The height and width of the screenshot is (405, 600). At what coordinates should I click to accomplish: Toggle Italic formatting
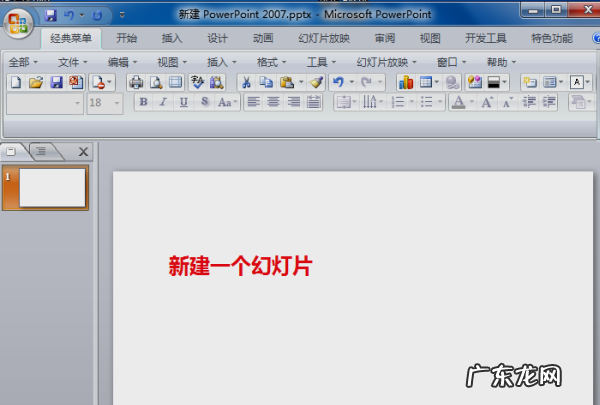163,102
